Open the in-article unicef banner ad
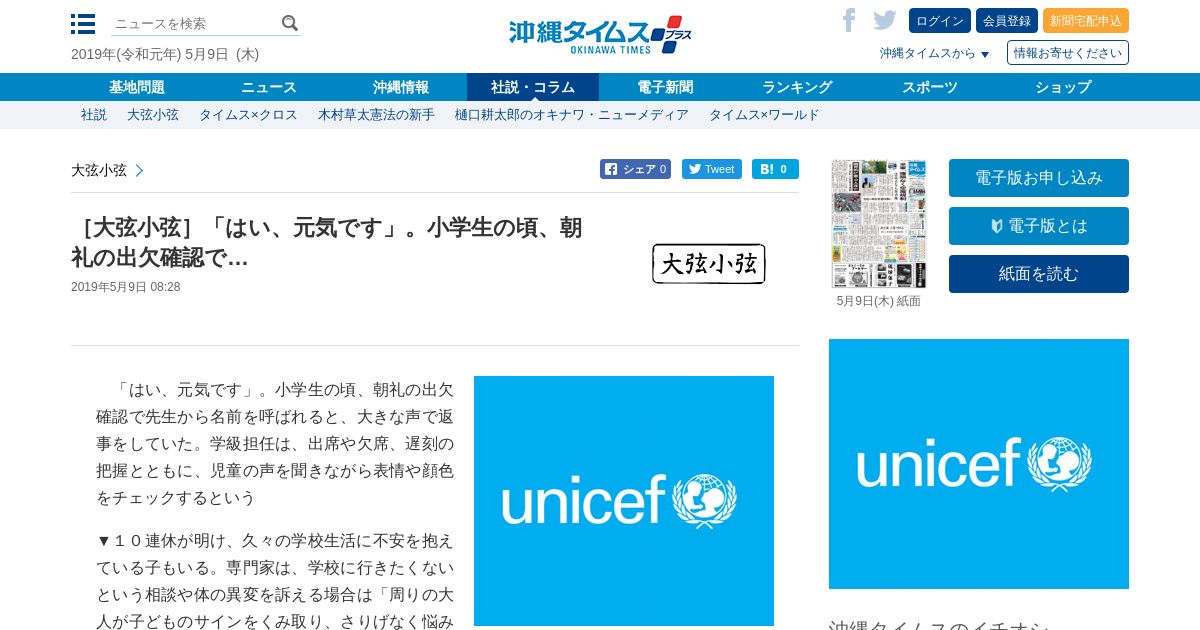Image resolution: width=1200 pixels, height=630 pixels. point(624,501)
